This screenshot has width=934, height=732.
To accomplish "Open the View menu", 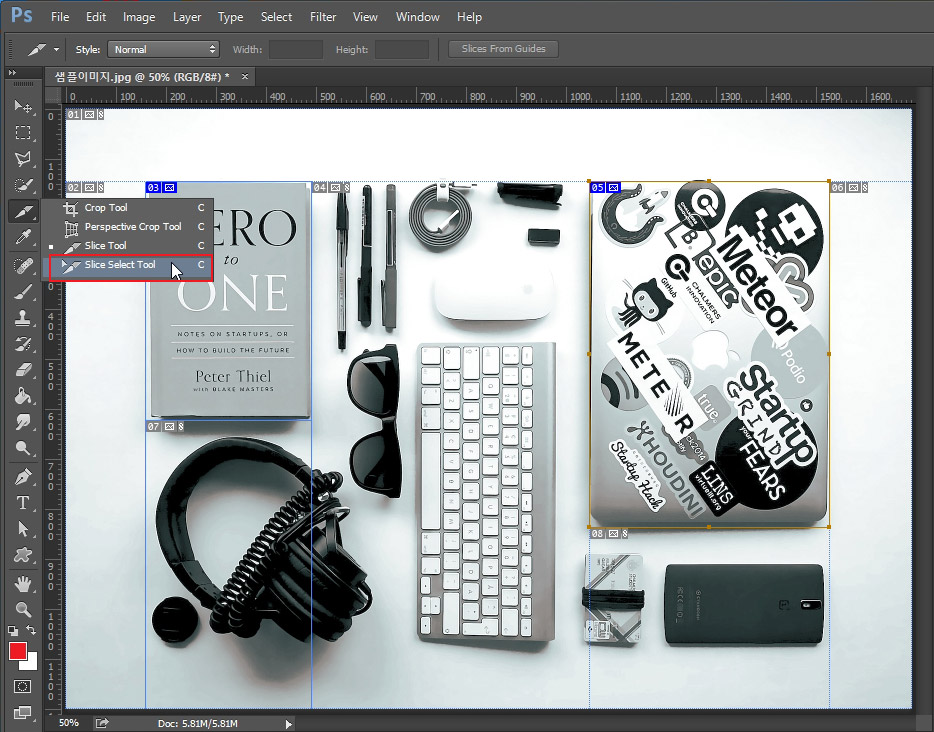I will [x=365, y=17].
